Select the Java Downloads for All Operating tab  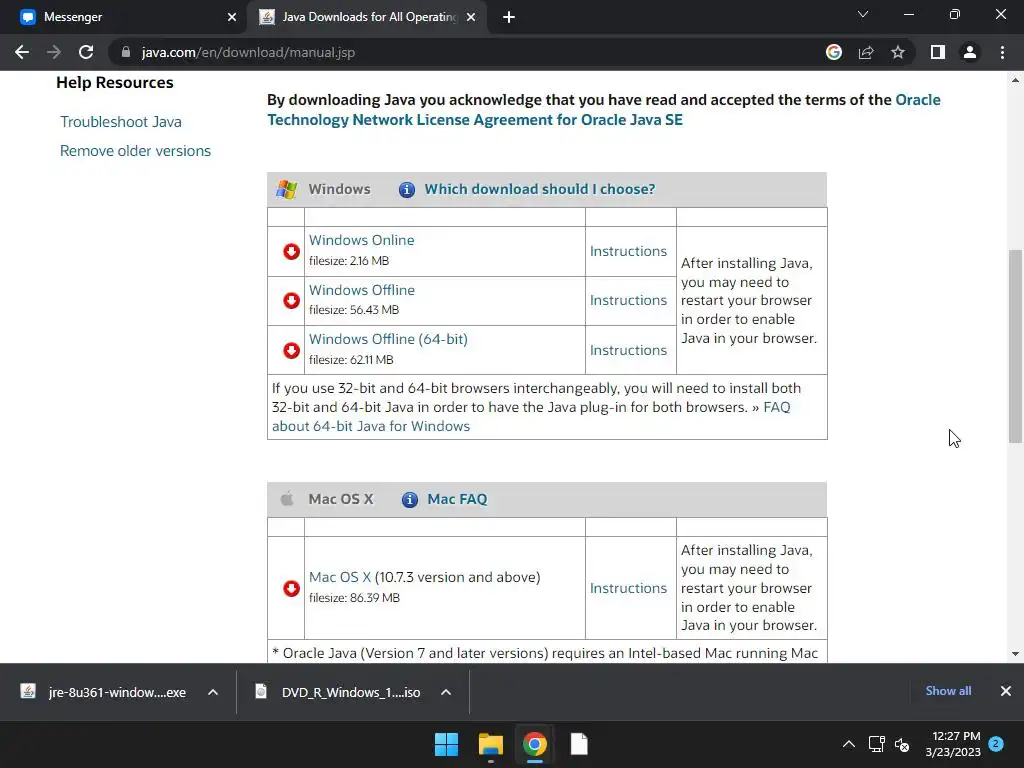click(369, 17)
